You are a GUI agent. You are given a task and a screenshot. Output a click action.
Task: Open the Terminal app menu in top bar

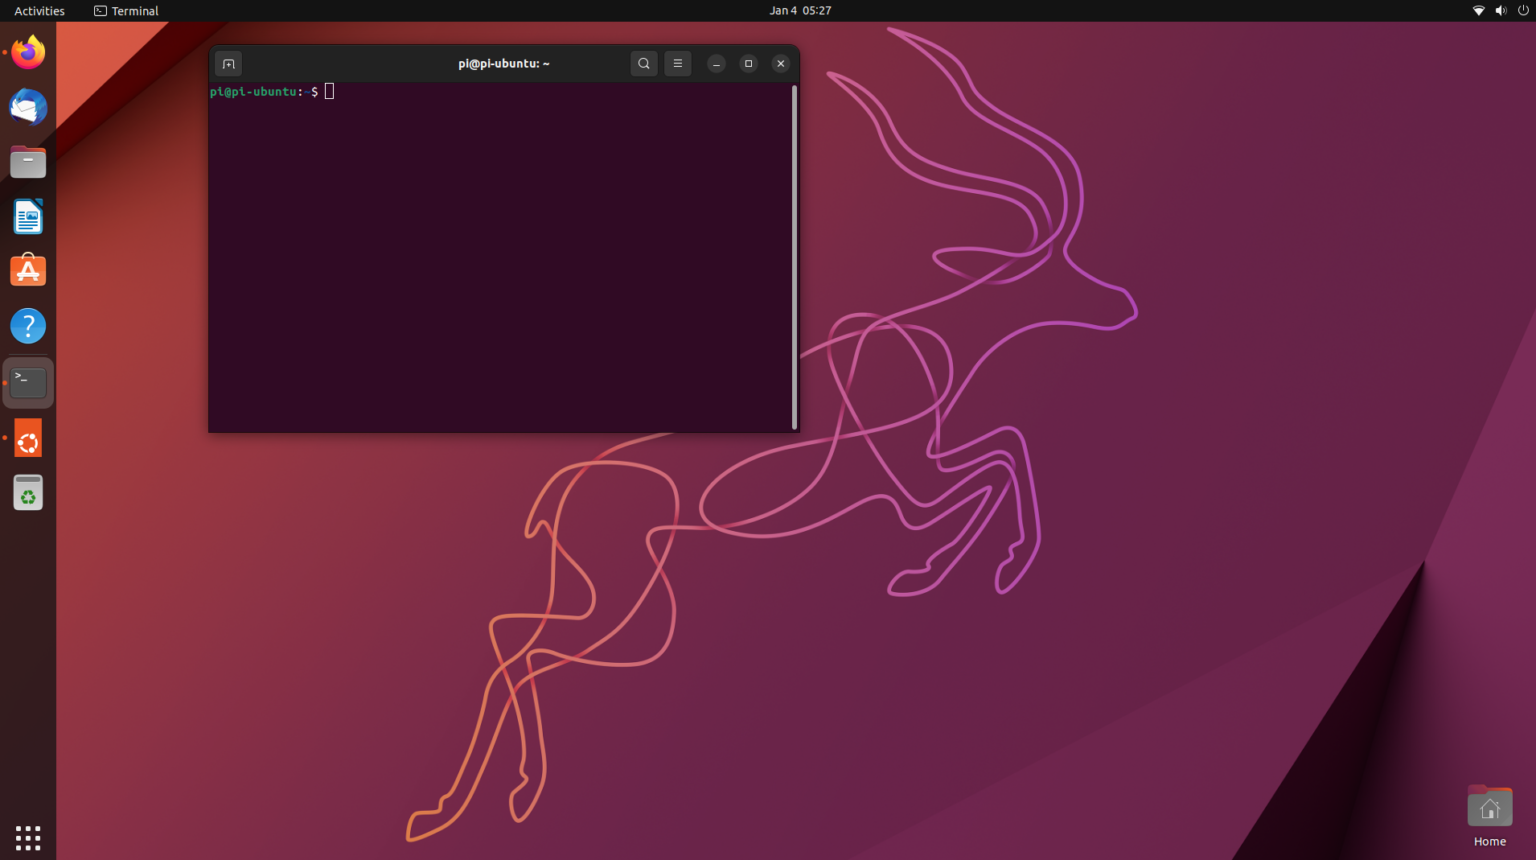point(126,11)
